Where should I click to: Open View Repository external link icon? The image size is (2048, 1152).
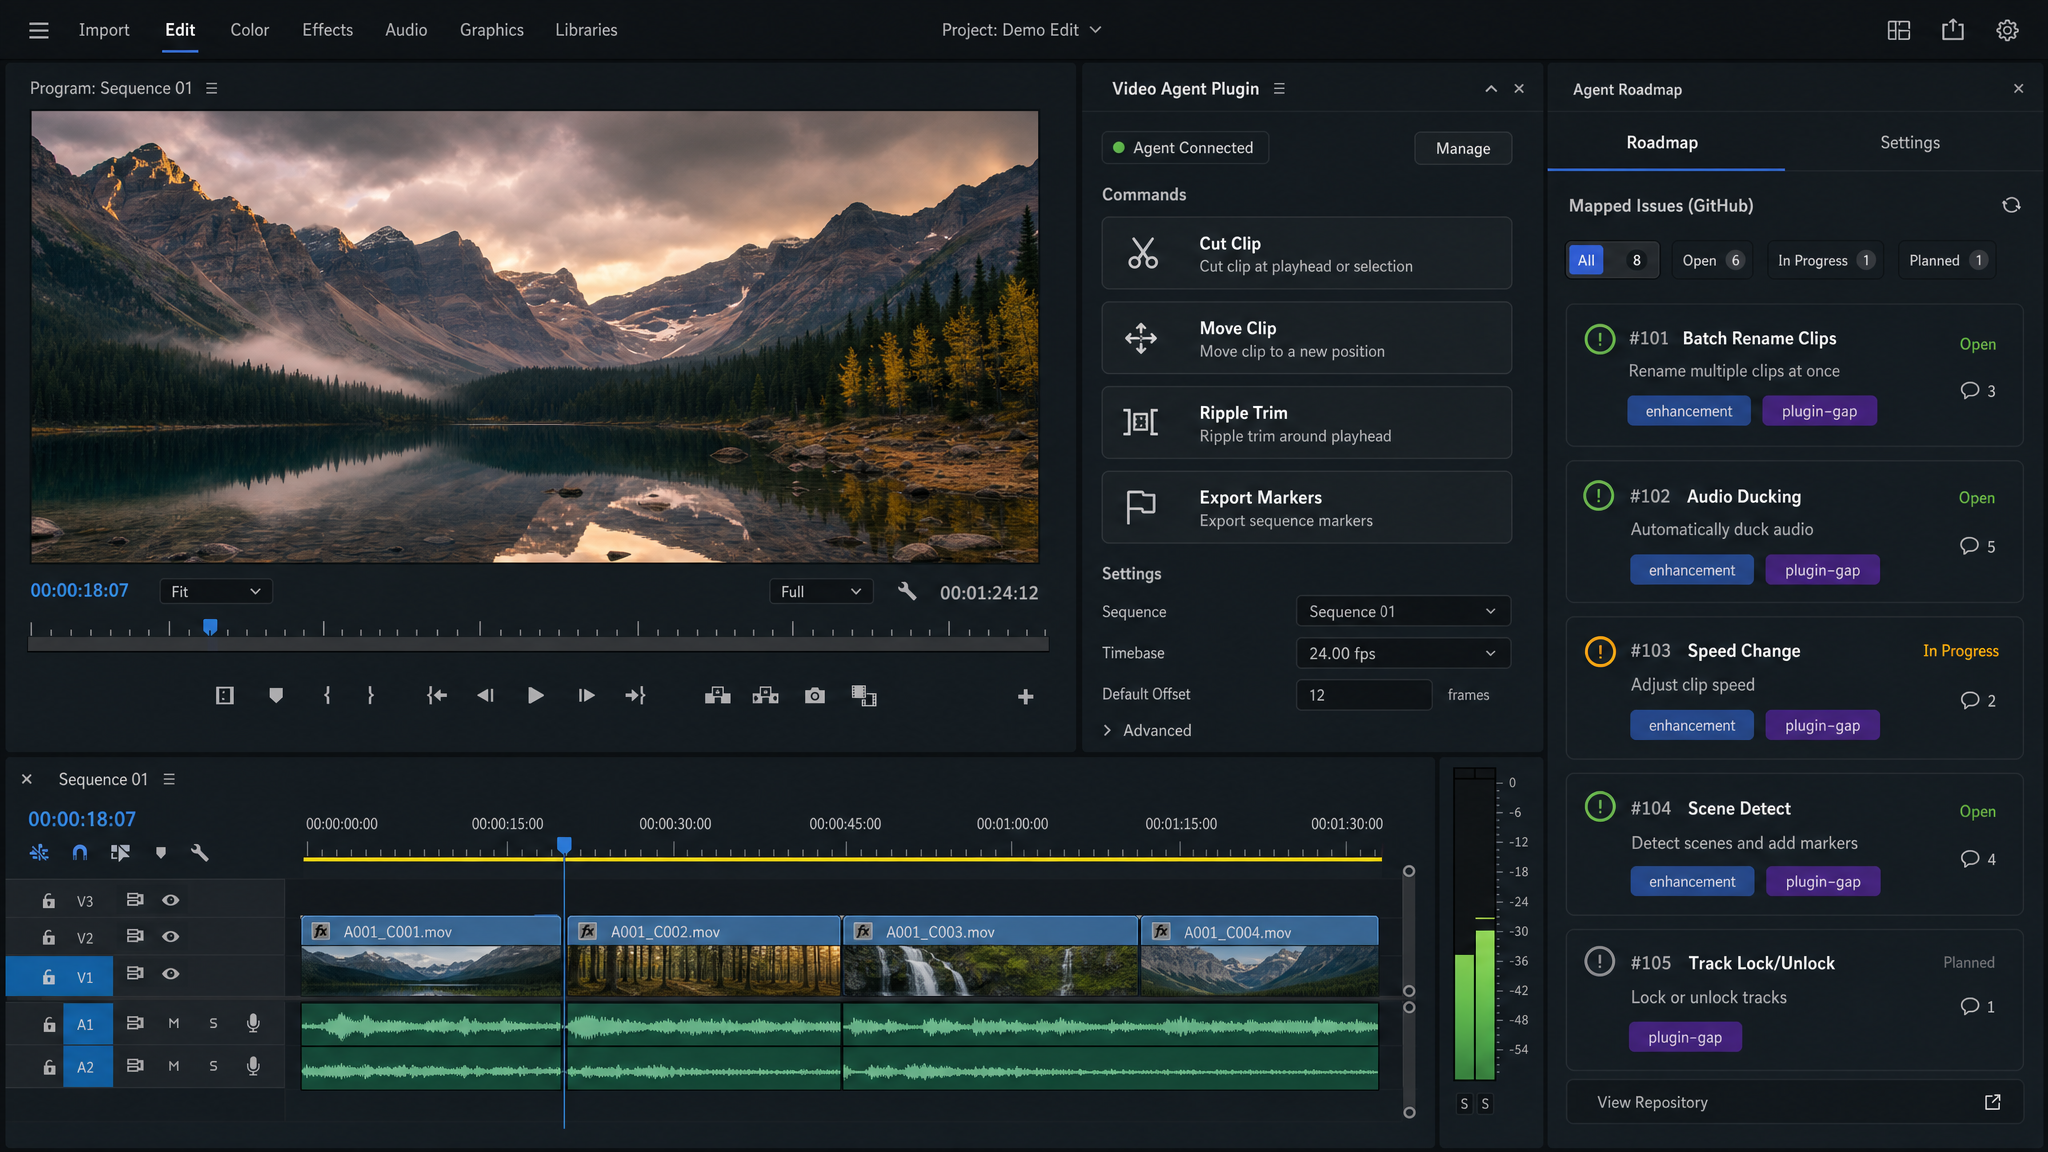tap(1992, 1101)
